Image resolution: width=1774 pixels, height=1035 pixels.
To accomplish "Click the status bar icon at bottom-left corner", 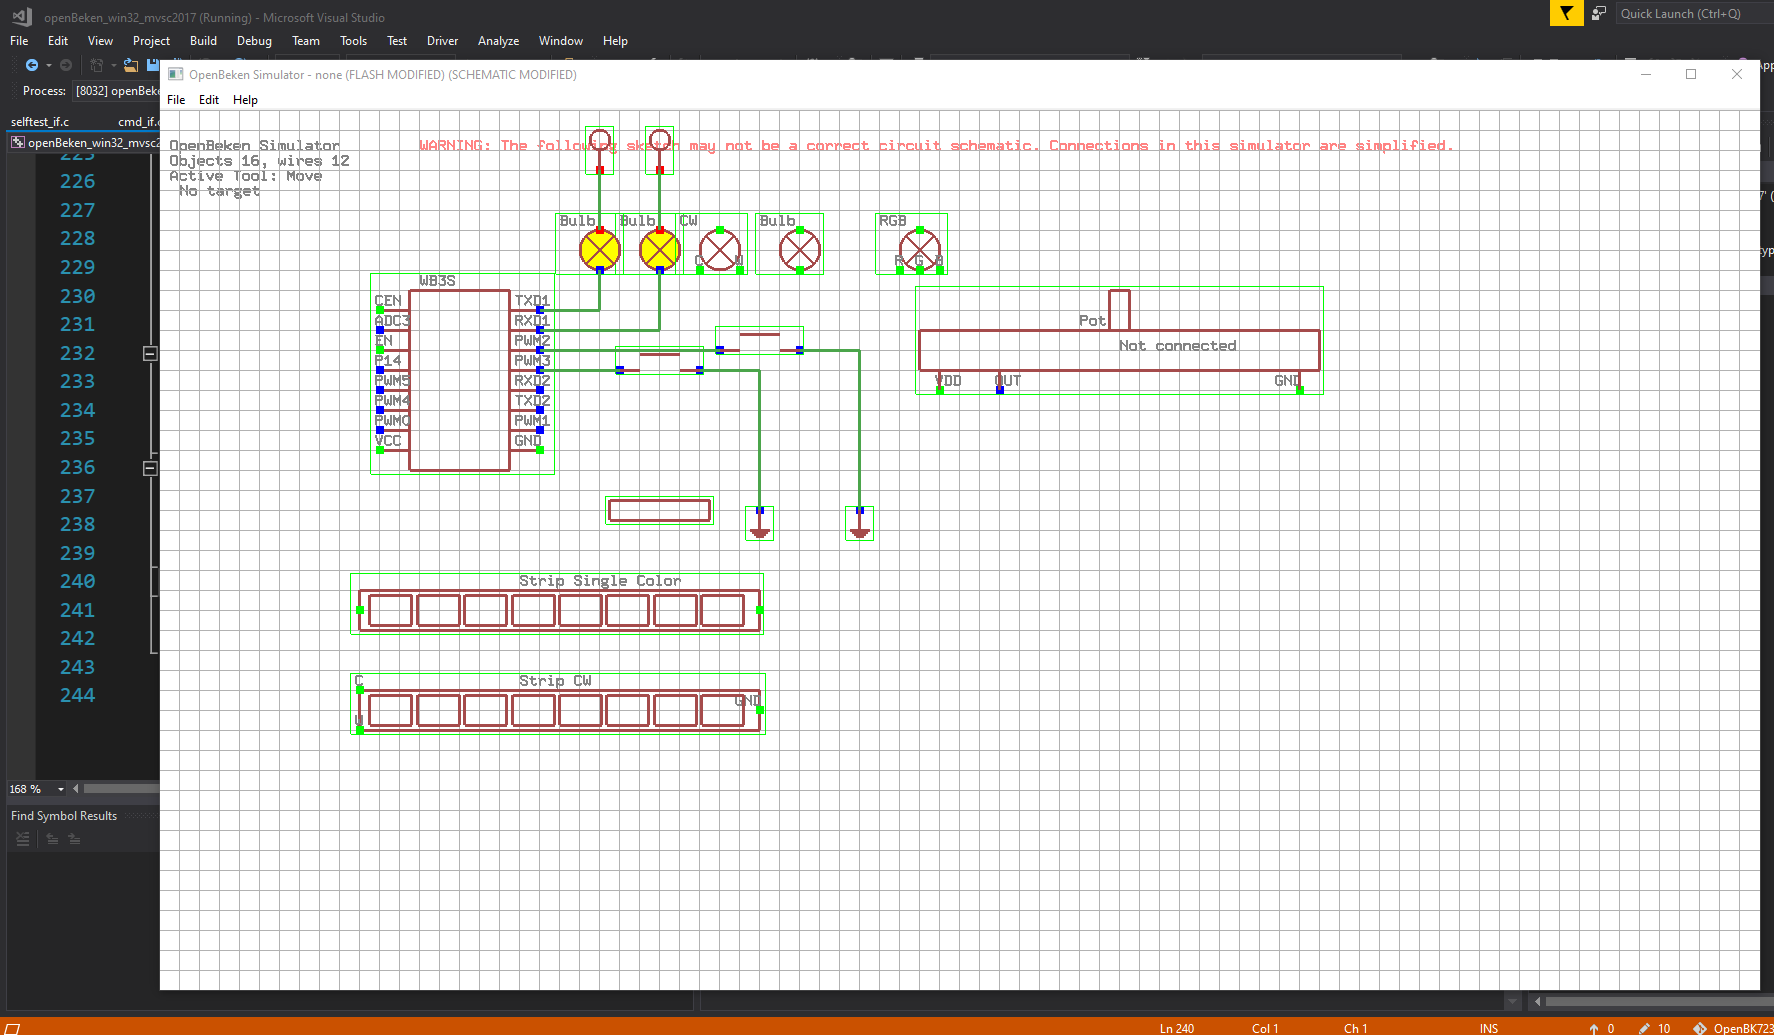I will 13,1028.
